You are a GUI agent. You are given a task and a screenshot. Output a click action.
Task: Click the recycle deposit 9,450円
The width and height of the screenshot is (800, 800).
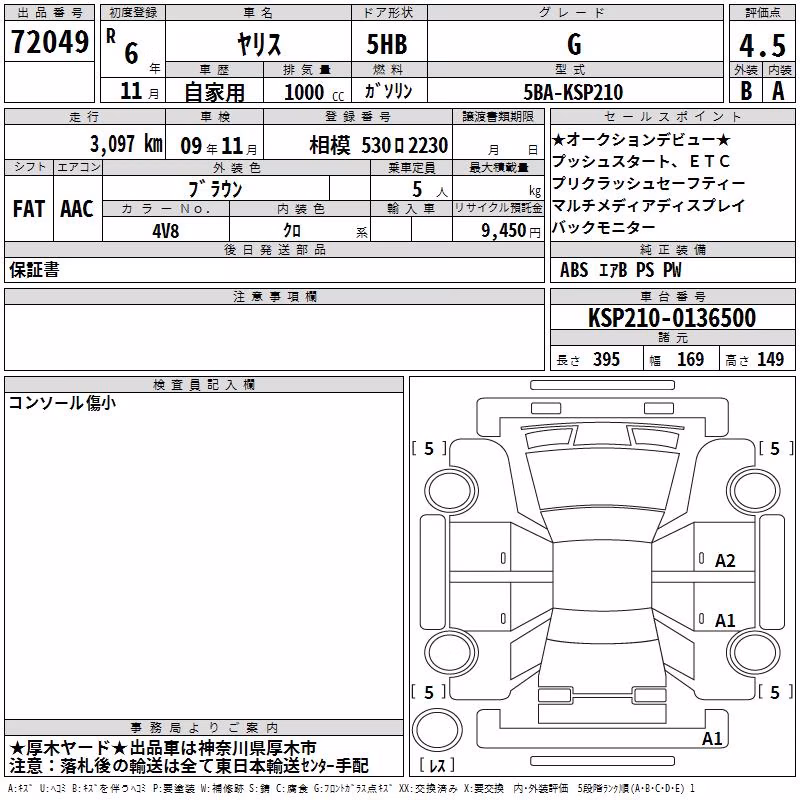click(511, 231)
